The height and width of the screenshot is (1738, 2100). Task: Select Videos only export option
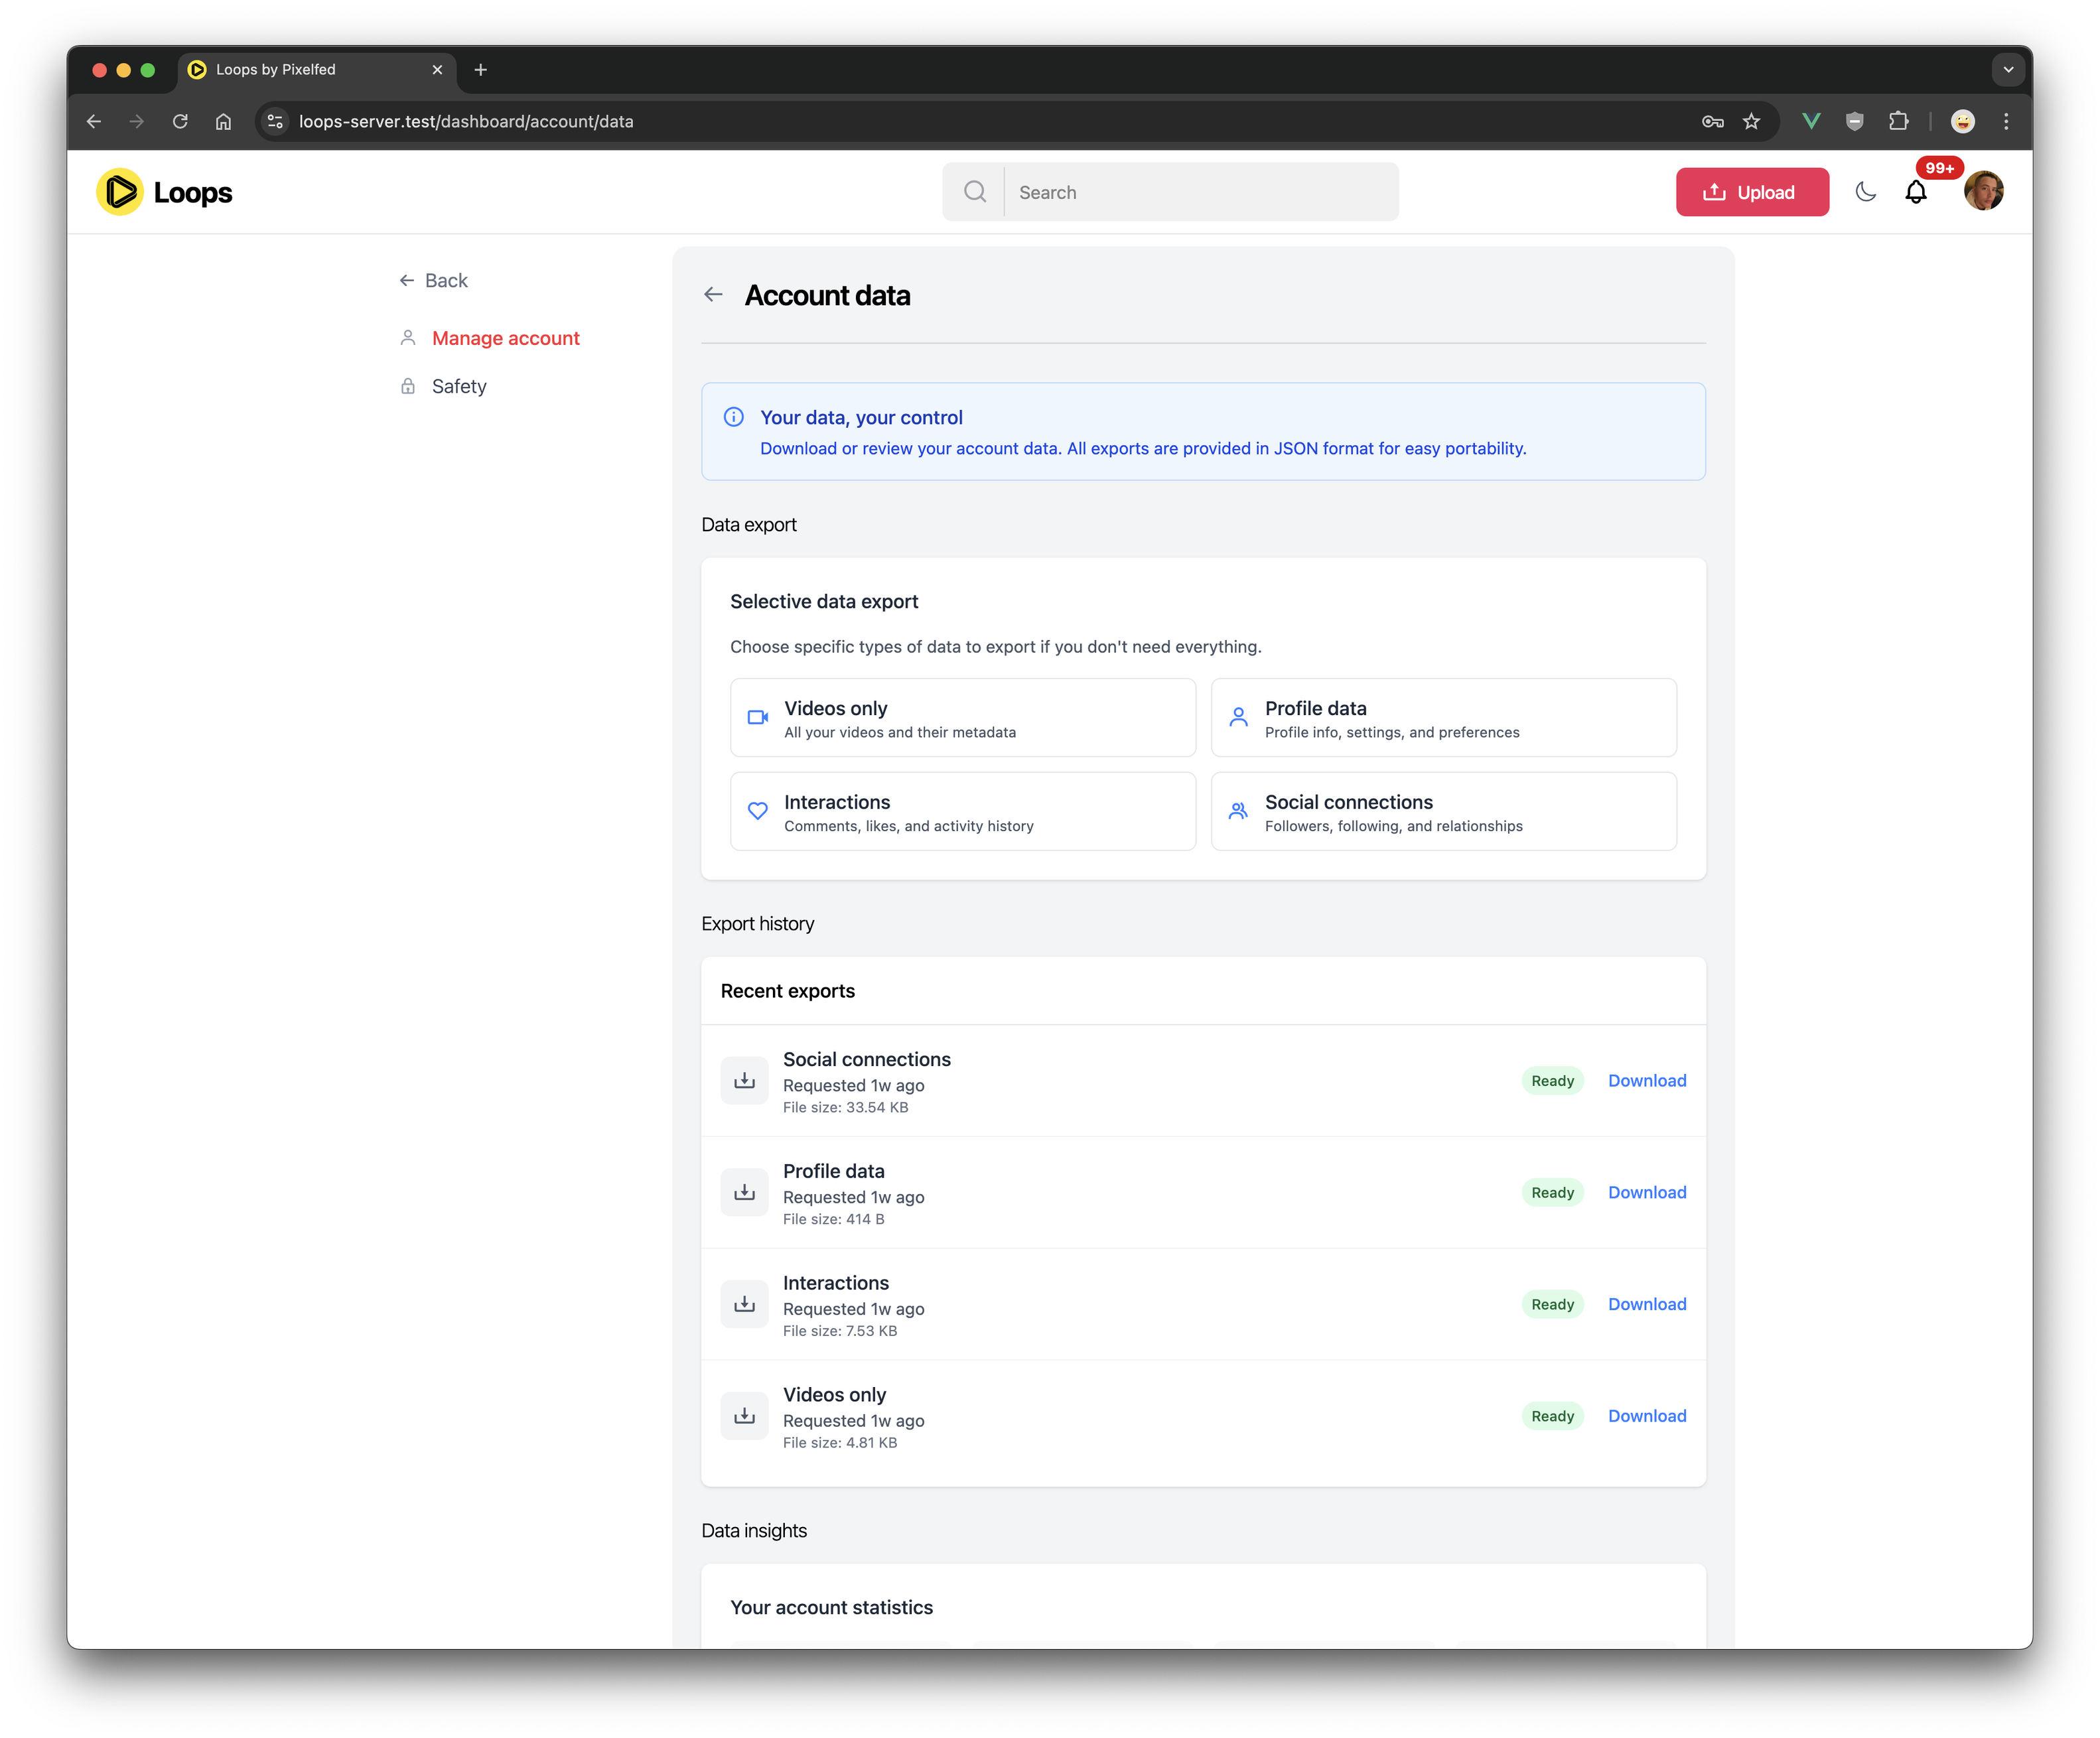tap(963, 718)
